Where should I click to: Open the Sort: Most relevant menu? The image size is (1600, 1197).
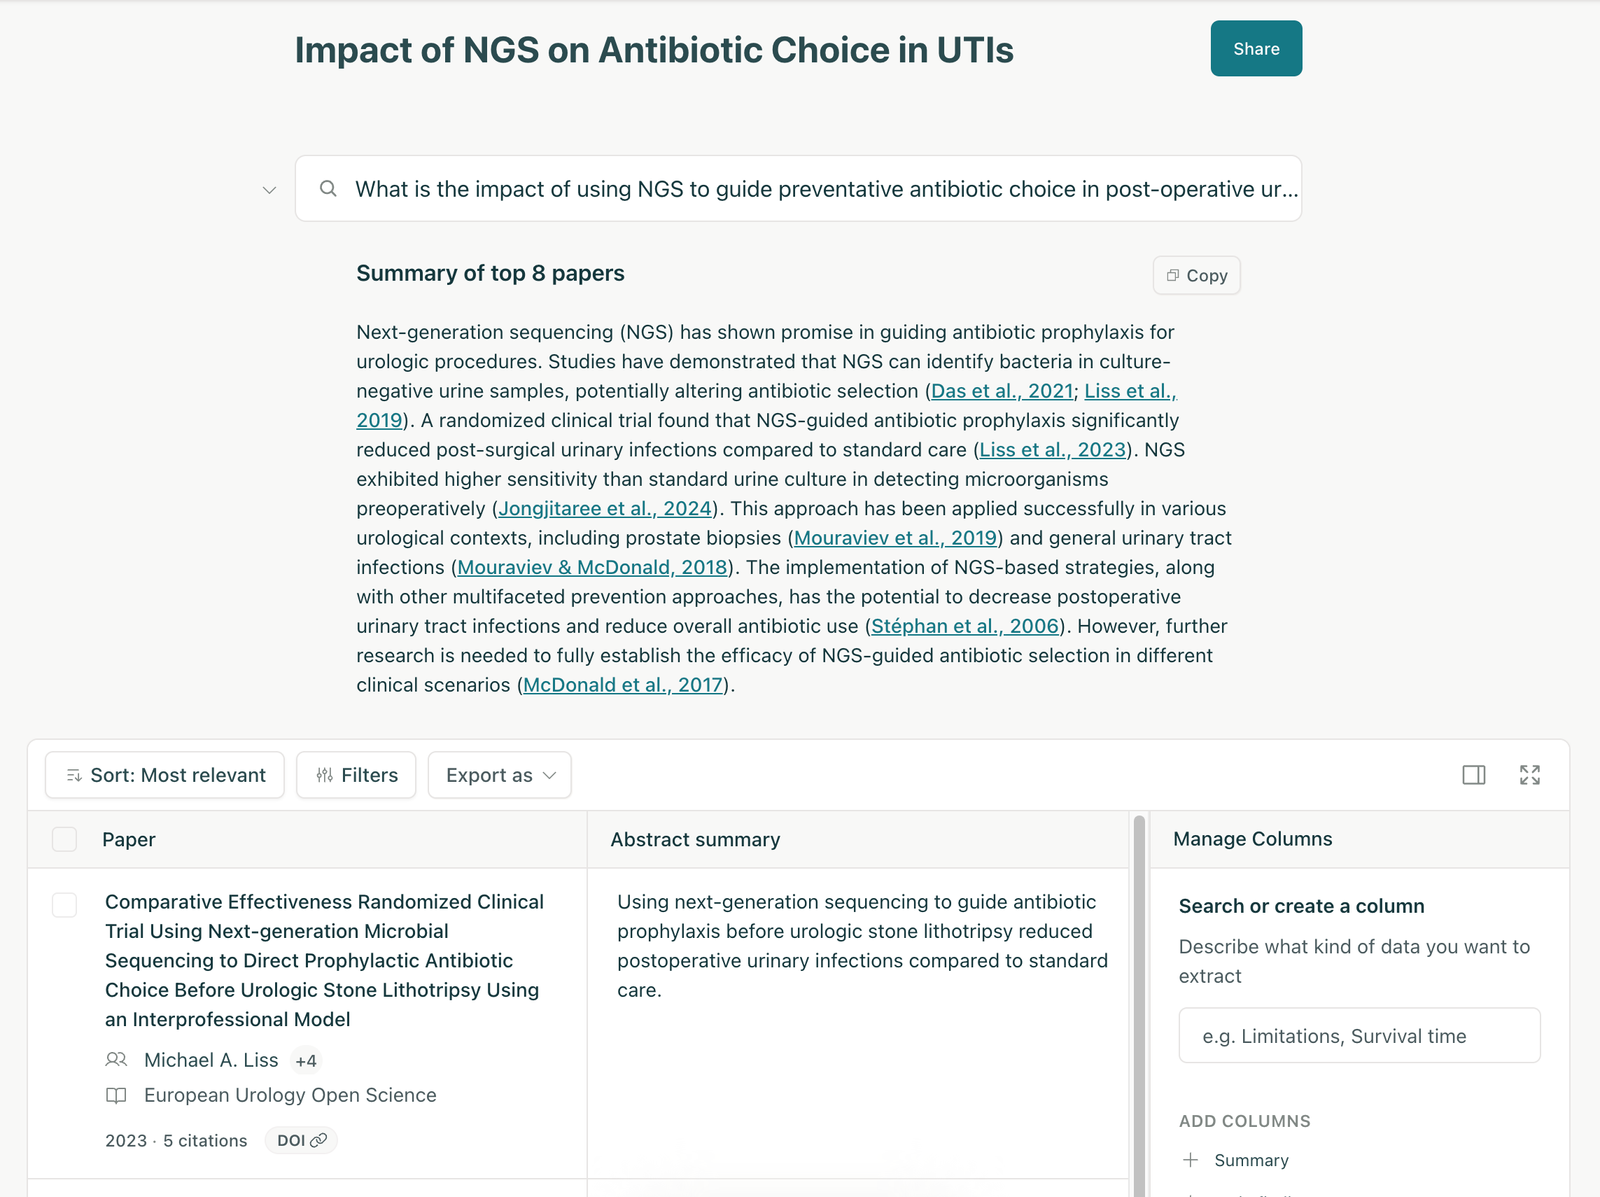coord(165,775)
